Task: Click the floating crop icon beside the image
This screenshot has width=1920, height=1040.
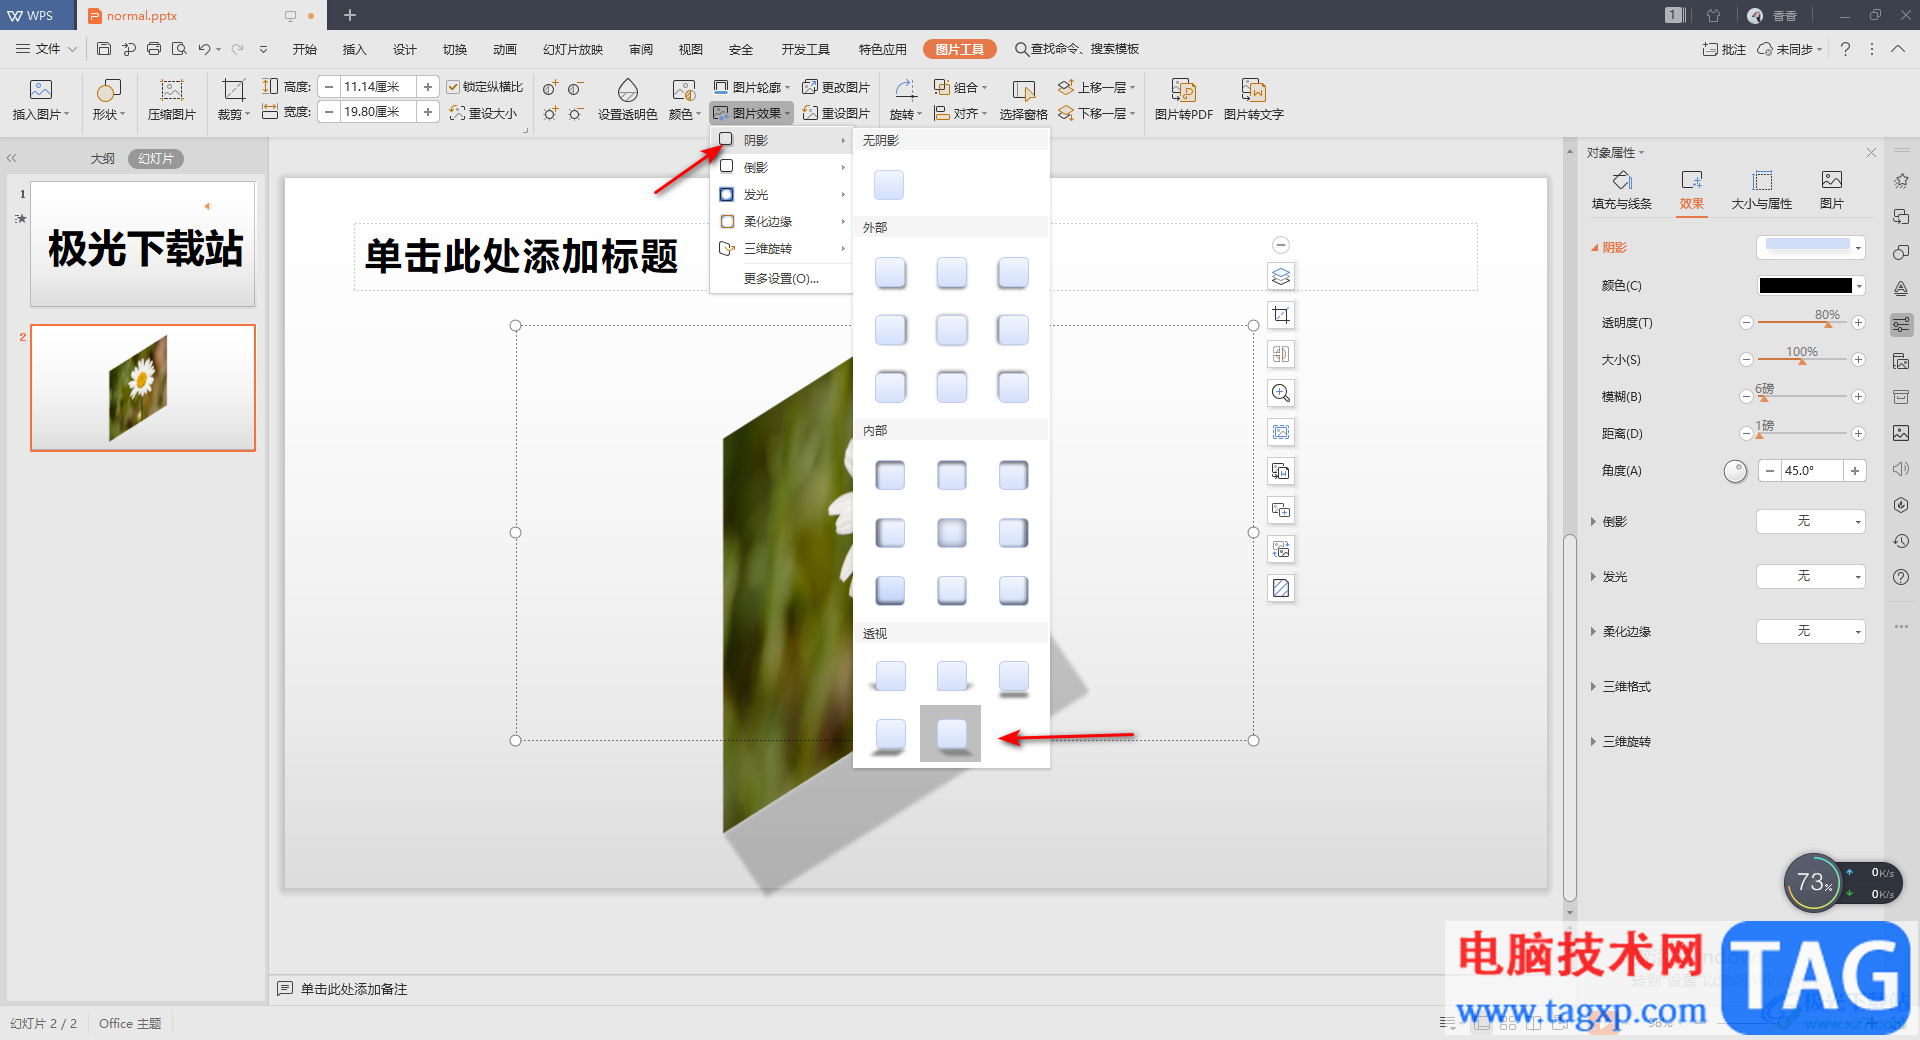Action: (x=1281, y=316)
